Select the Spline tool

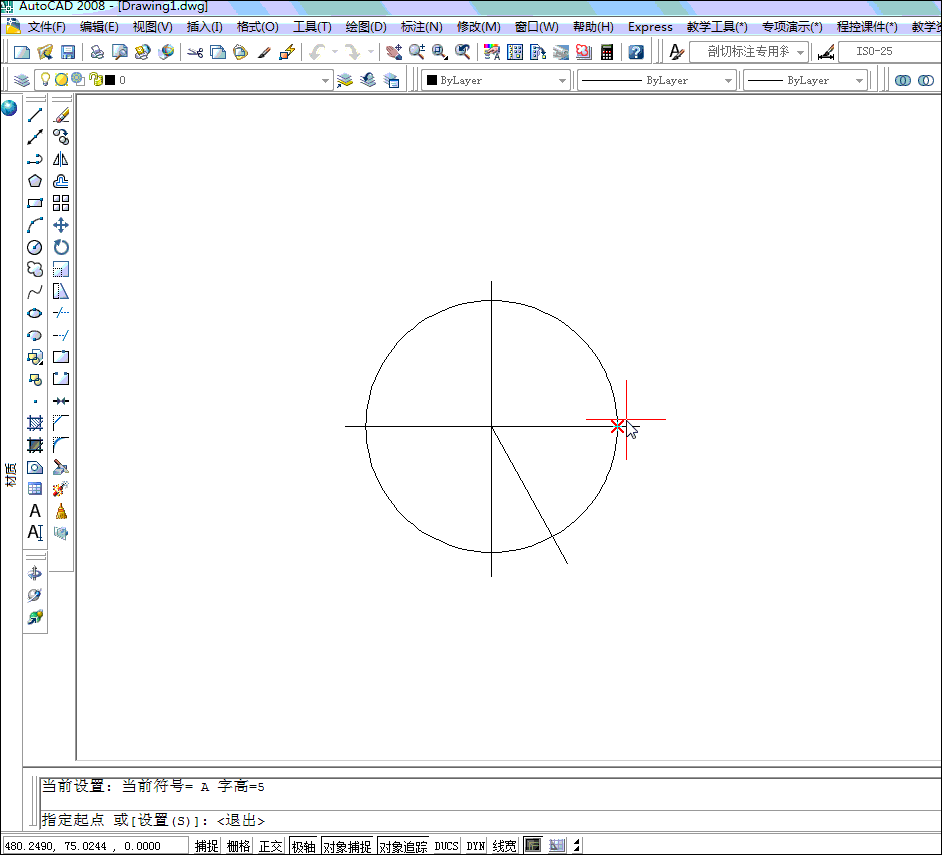35,291
